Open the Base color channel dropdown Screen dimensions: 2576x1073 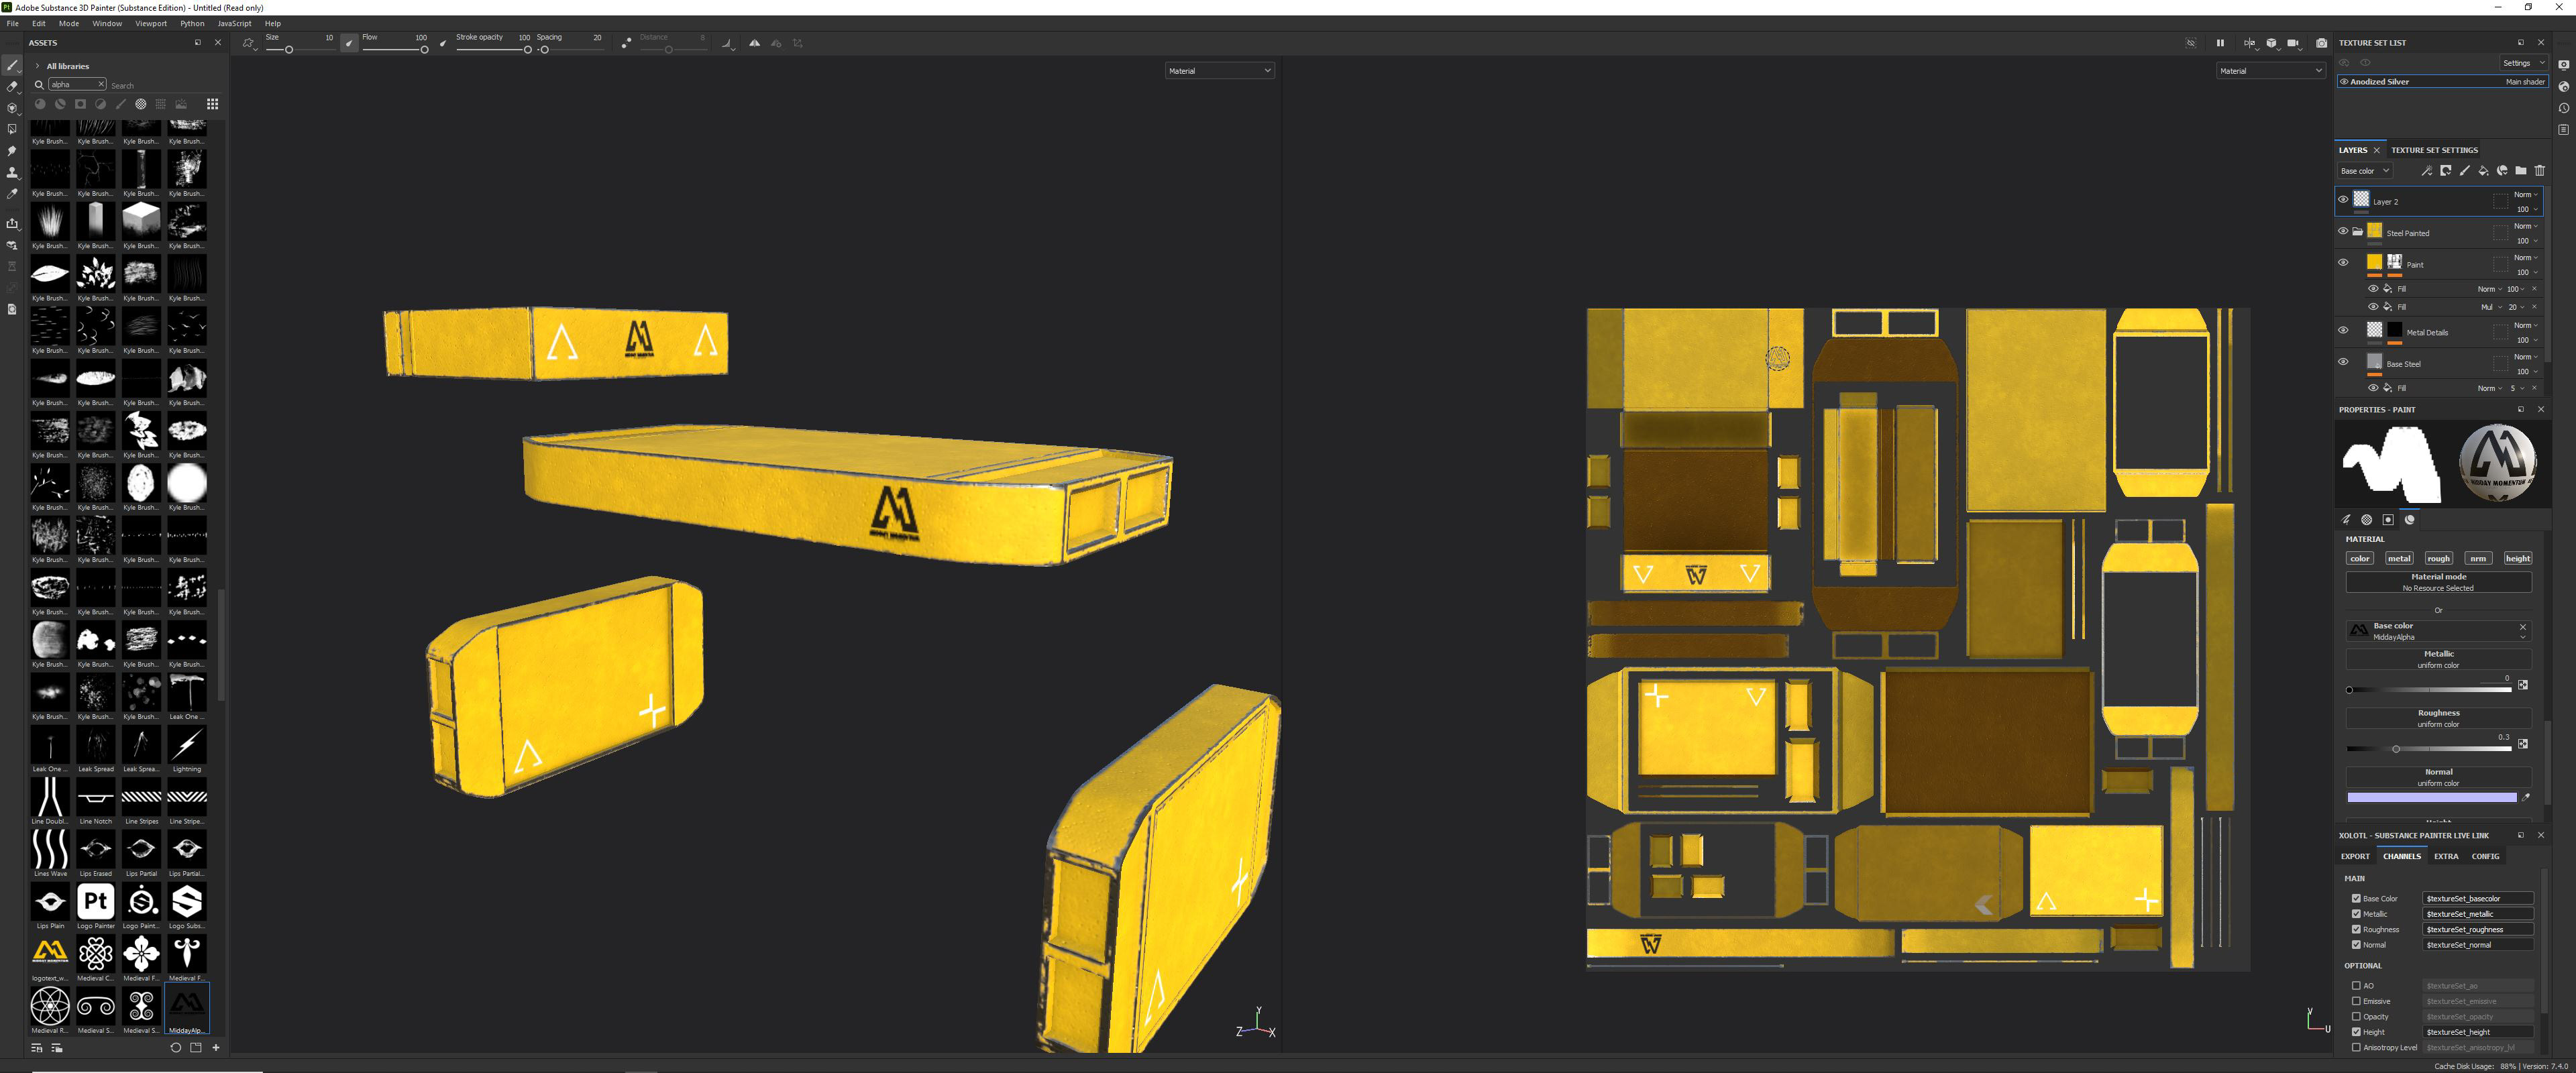tap(2365, 171)
